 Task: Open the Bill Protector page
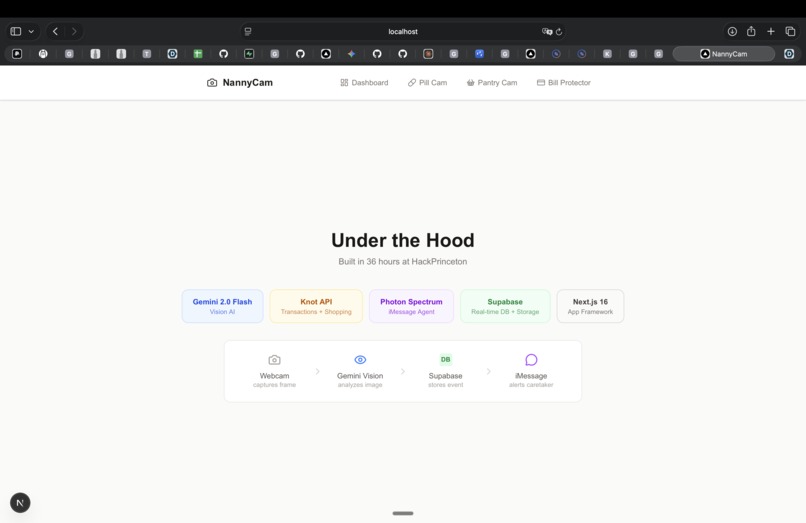pyautogui.click(x=563, y=82)
